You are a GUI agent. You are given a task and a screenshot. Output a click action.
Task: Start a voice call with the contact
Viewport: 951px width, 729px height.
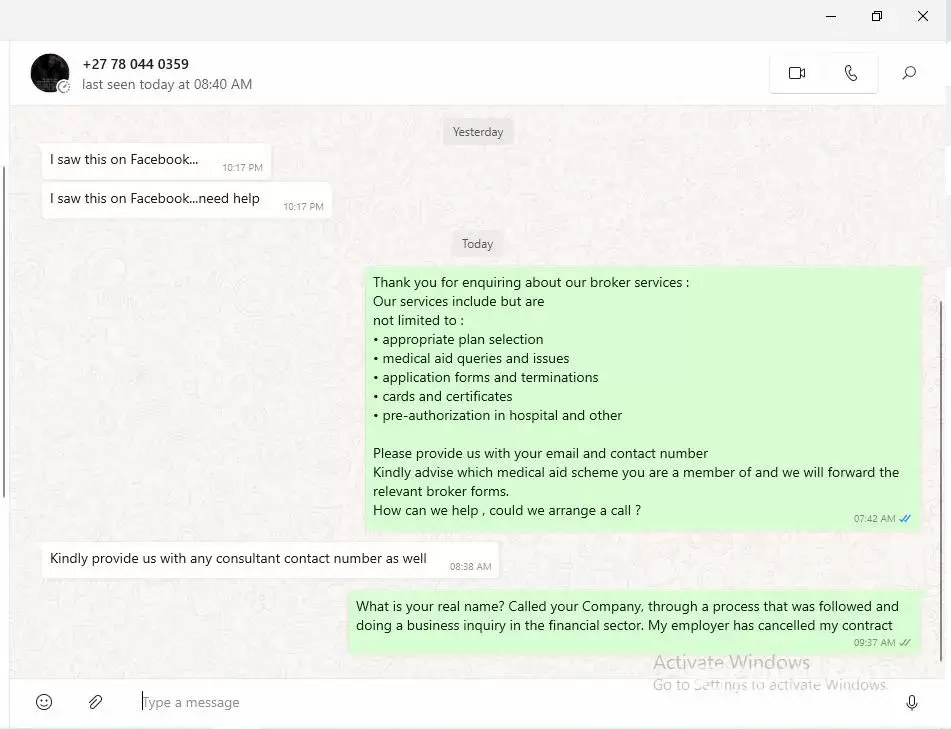coord(850,73)
